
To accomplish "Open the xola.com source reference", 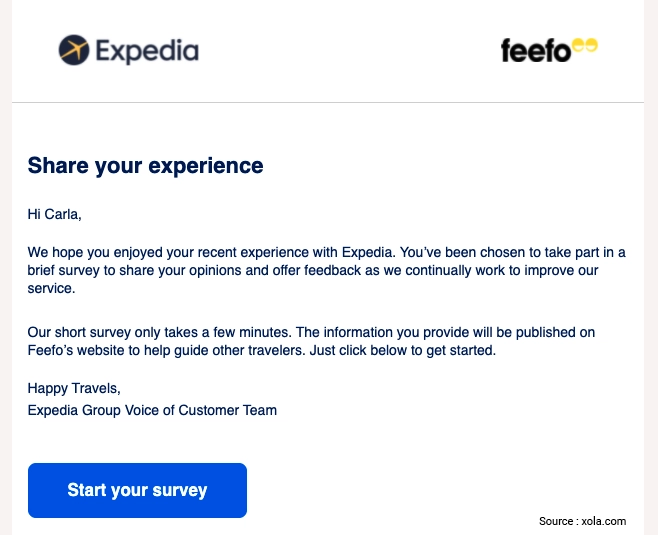I will click(604, 521).
